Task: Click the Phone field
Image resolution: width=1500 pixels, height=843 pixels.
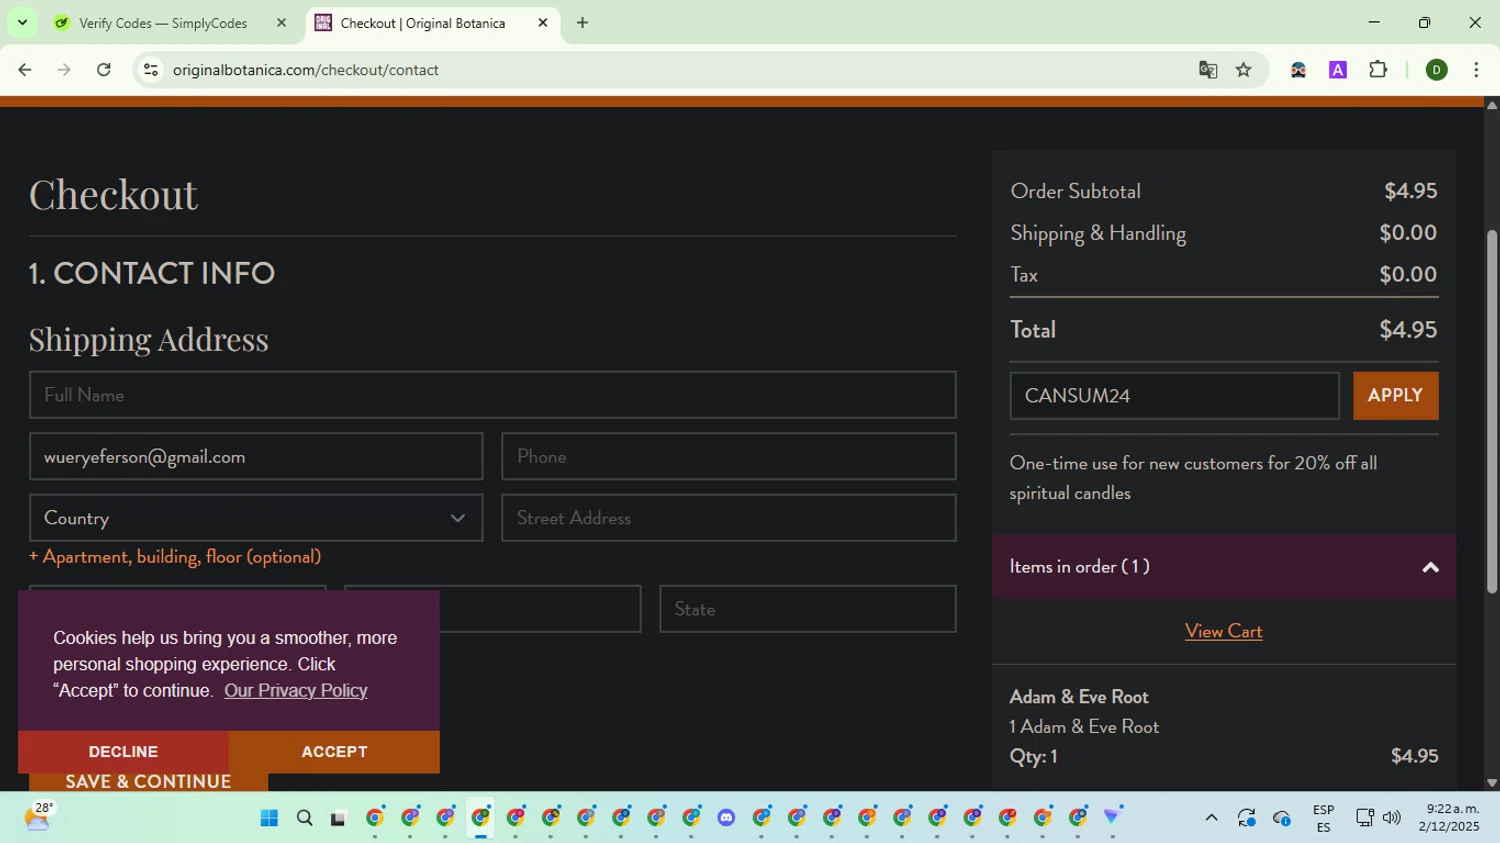Action: pos(729,457)
